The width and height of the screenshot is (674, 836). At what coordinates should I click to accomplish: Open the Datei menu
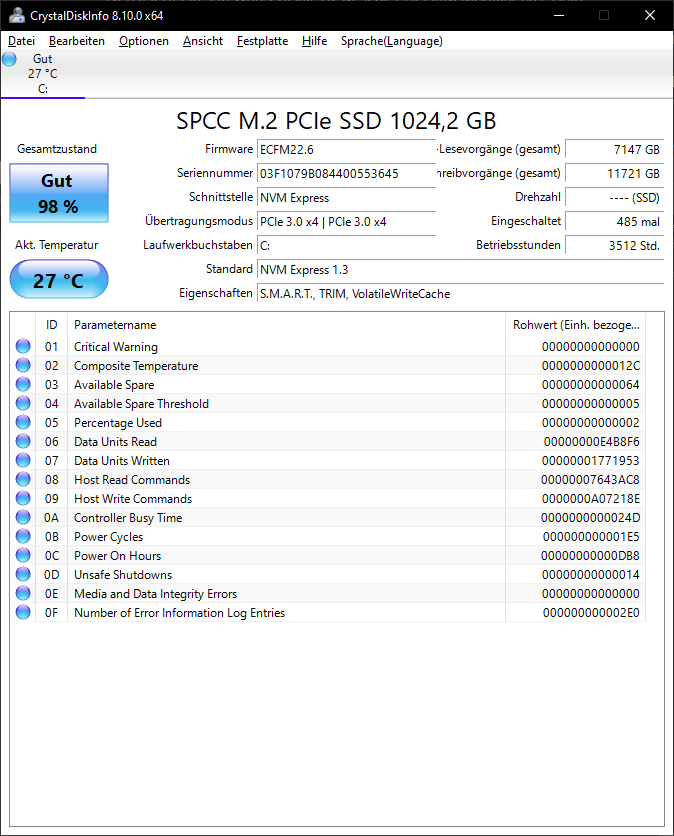21,41
